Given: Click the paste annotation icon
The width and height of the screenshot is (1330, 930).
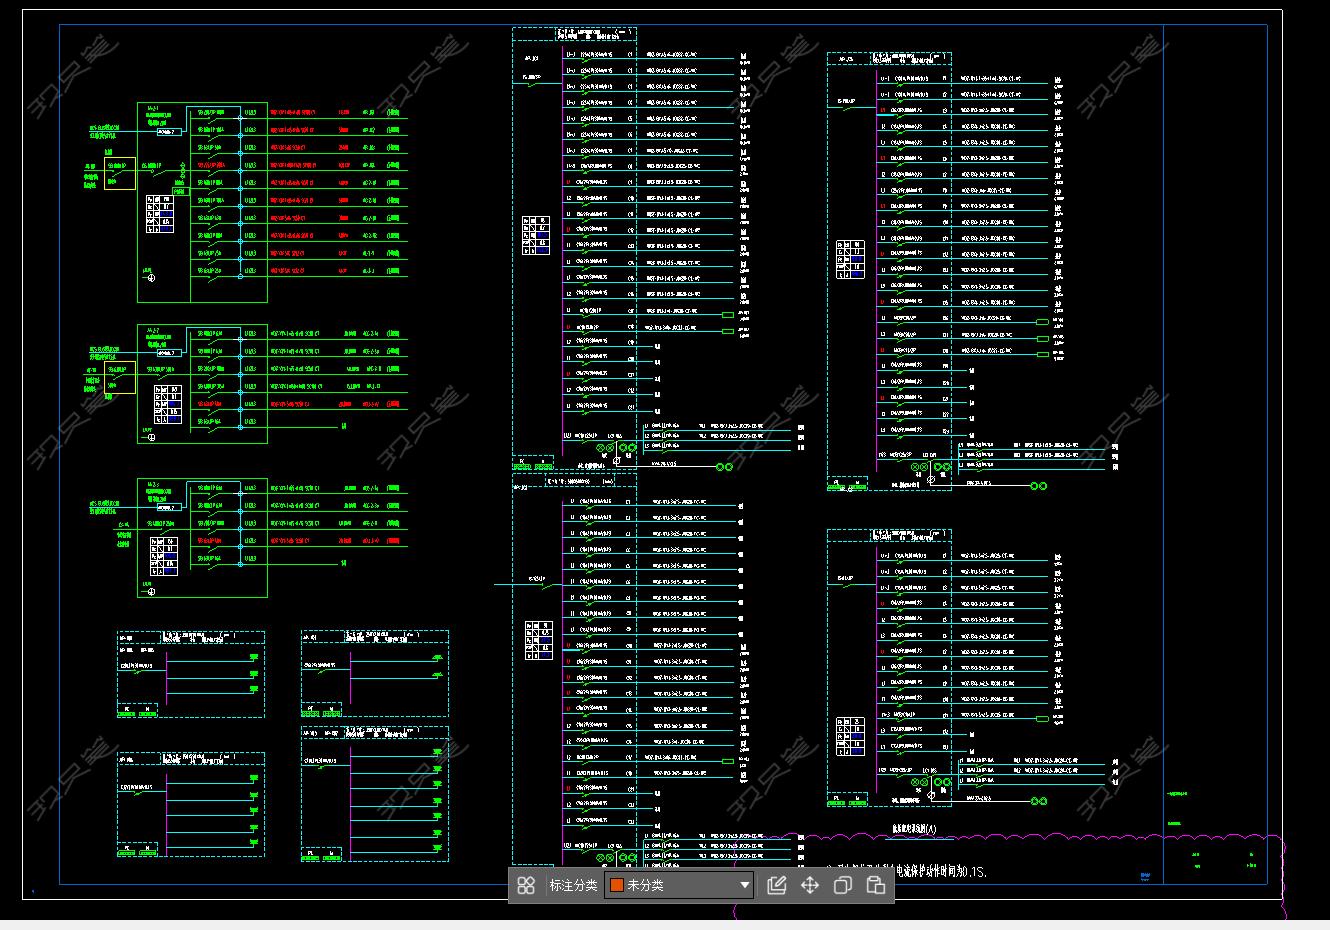Looking at the screenshot, I should point(876,885).
